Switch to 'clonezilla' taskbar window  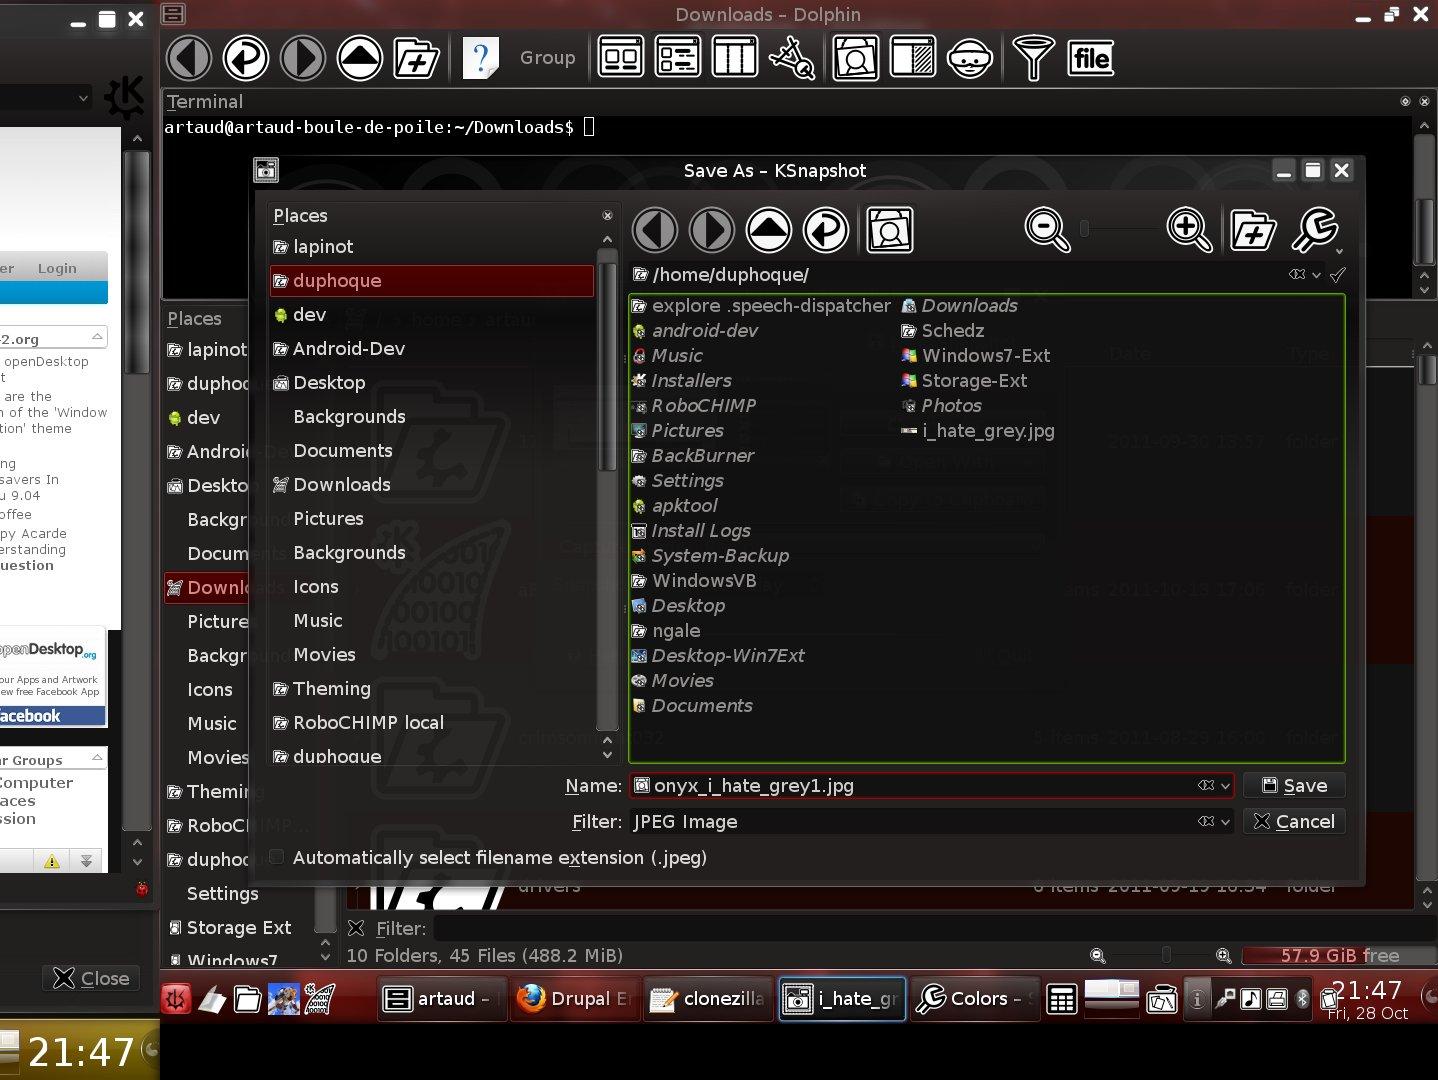coord(707,998)
